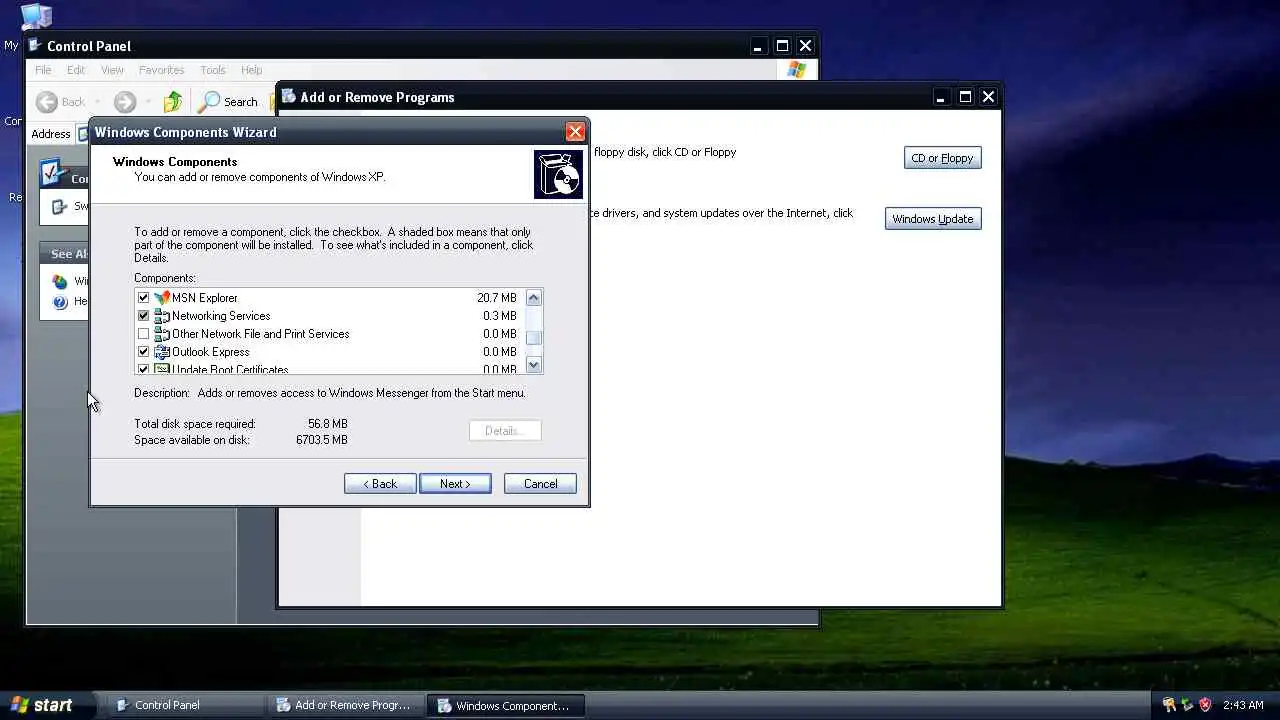
Task: Switch to Control Panel taskbar button
Action: pos(186,705)
